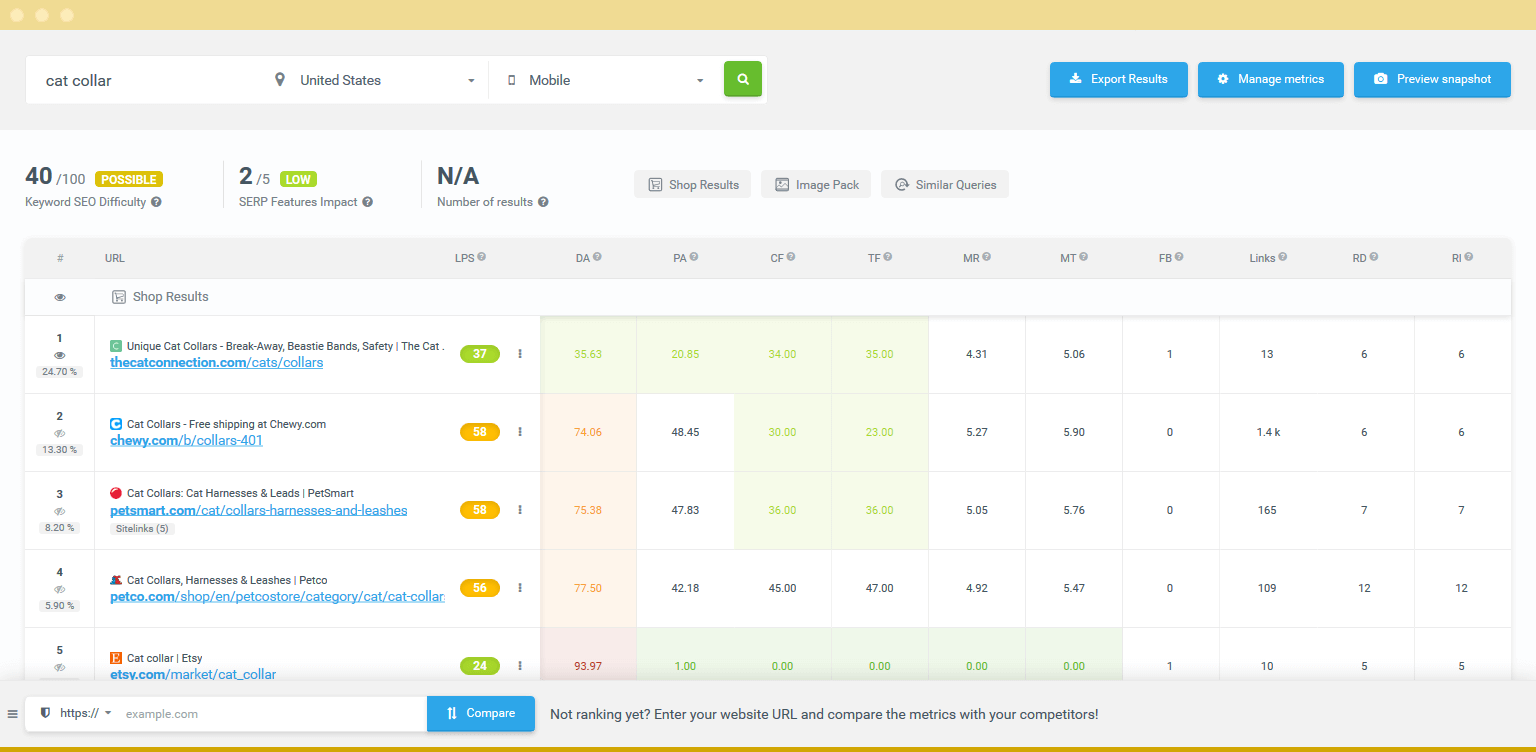Screen dimensions: 1536x752
Task: Click the hamburger icon in the bottom bar
Action: point(13,713)
